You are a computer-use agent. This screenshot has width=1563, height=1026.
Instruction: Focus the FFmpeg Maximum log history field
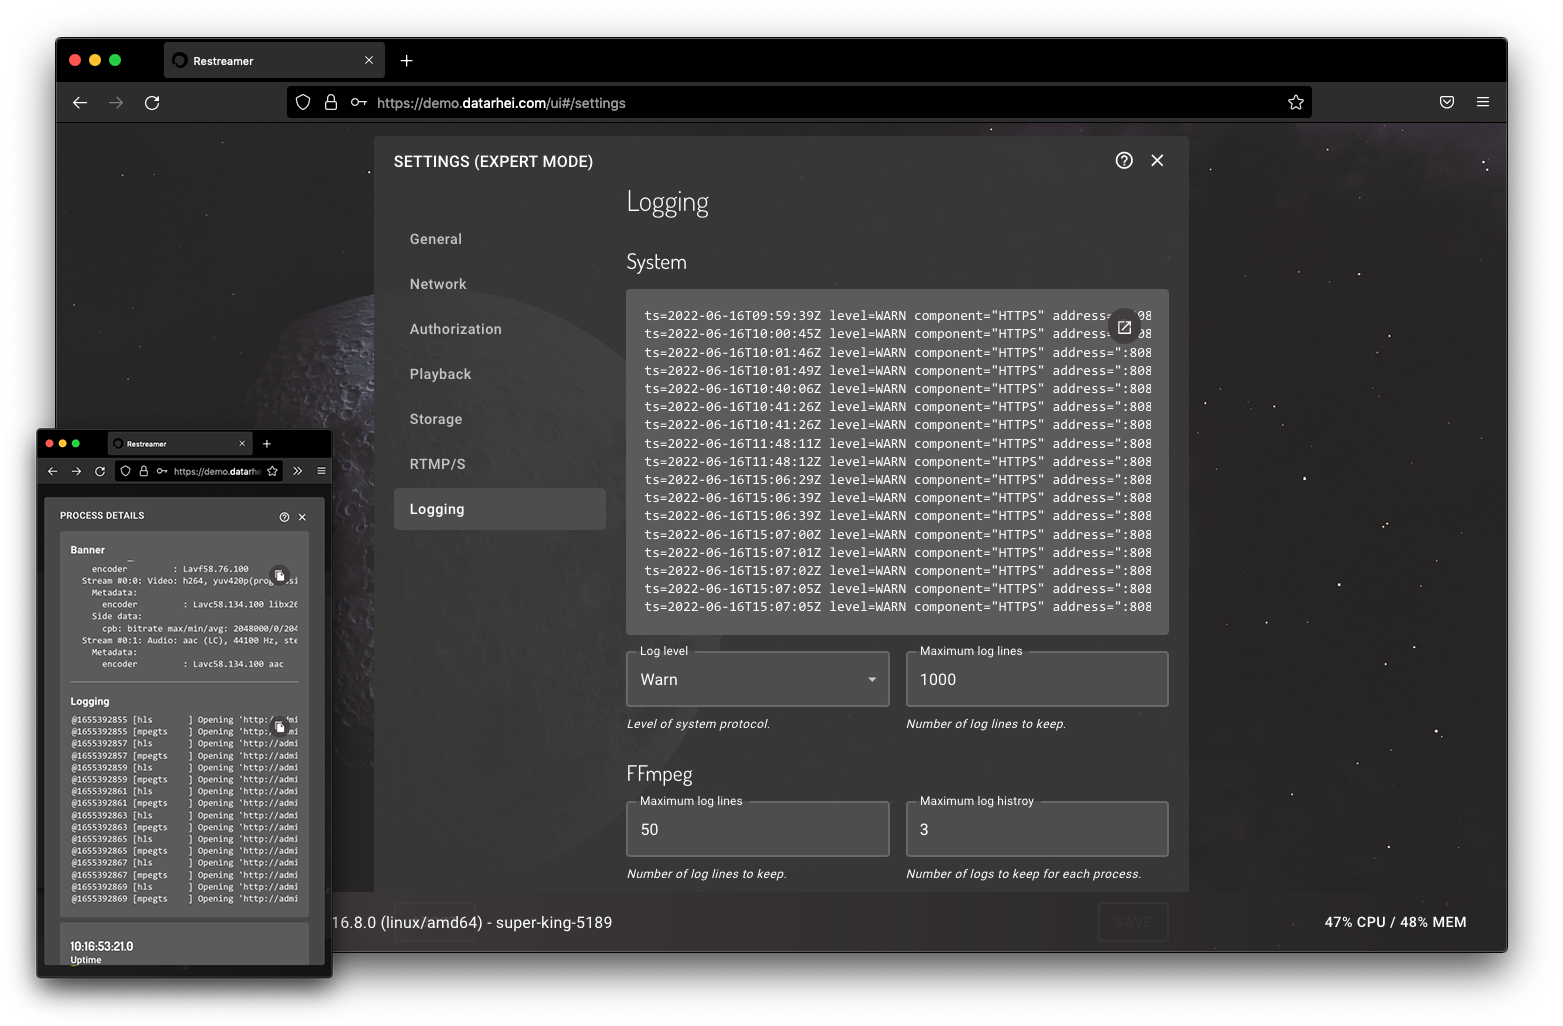[x=1036, y=829]
